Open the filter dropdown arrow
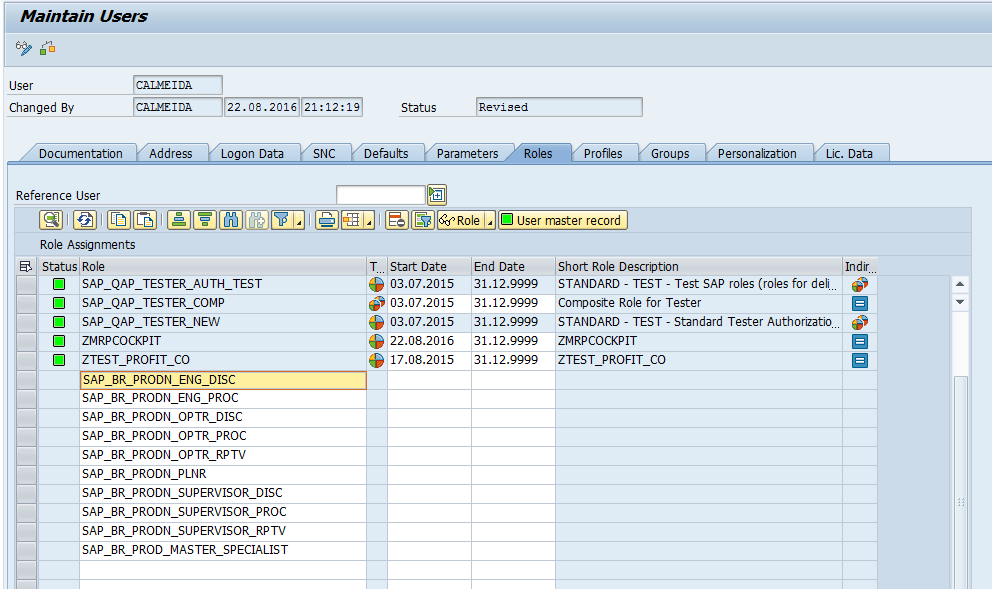This screenshot has height=589, width=992. 299,220
